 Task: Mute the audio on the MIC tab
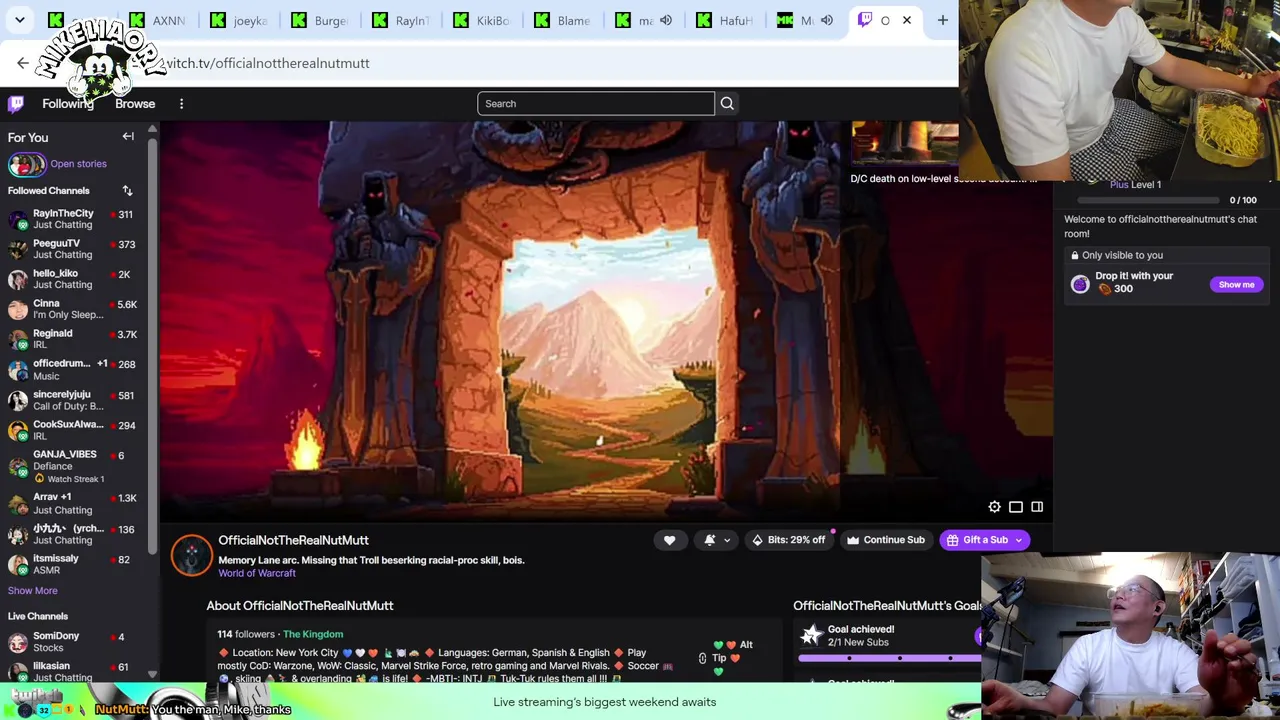(x=827, y=20)
